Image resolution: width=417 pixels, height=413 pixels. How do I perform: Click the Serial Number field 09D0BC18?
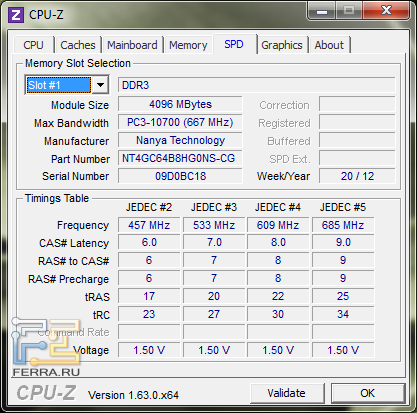[180, 176]
